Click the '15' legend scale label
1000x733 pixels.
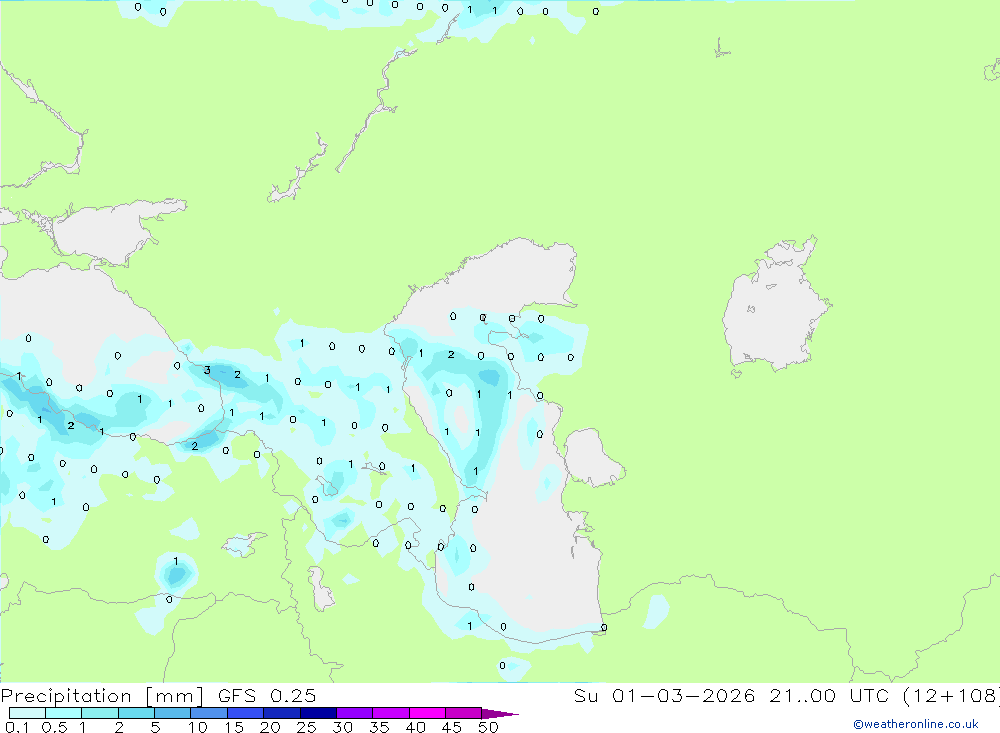click(x=234, y=727)
